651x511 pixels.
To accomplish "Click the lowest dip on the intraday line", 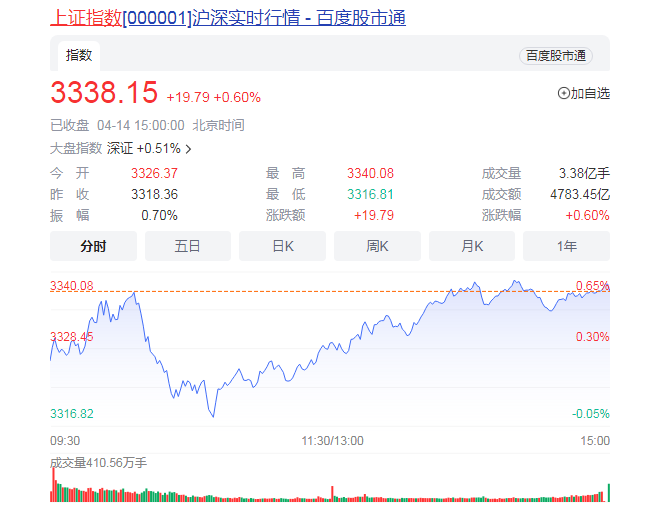I will [211, 415].
